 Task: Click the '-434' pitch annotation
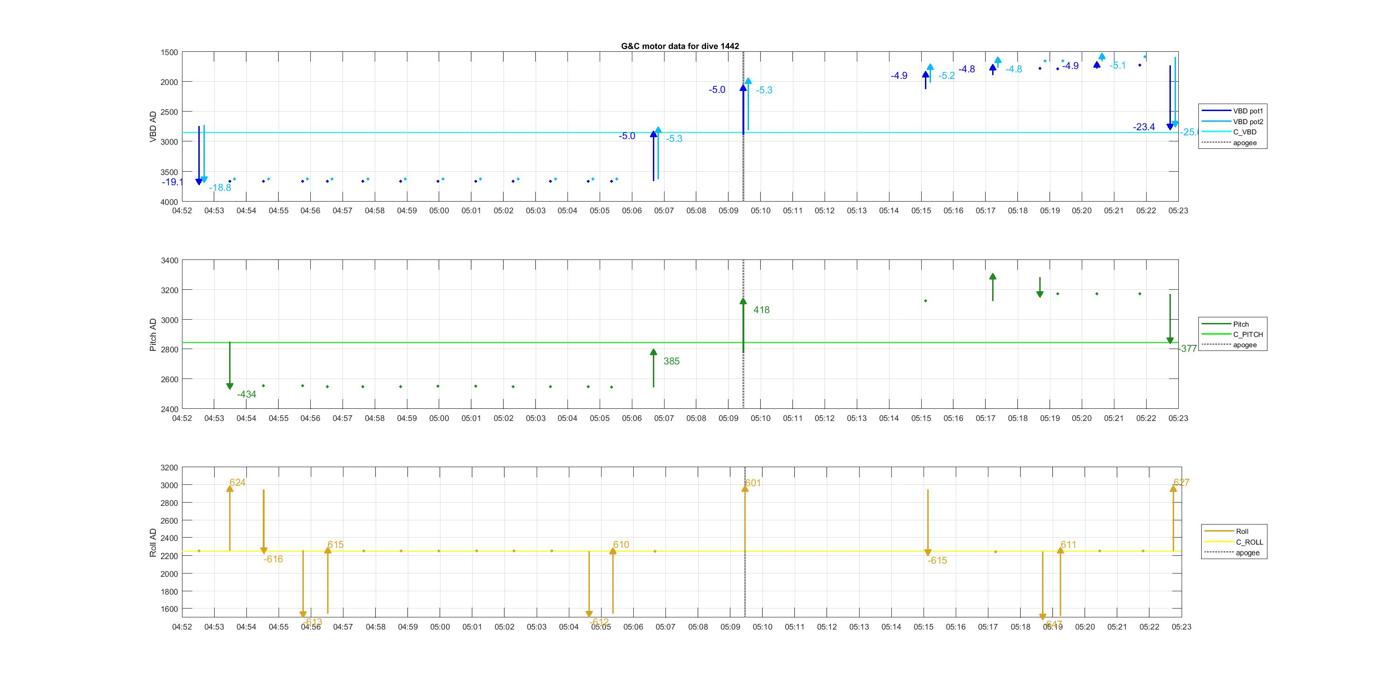click(246, 395)
